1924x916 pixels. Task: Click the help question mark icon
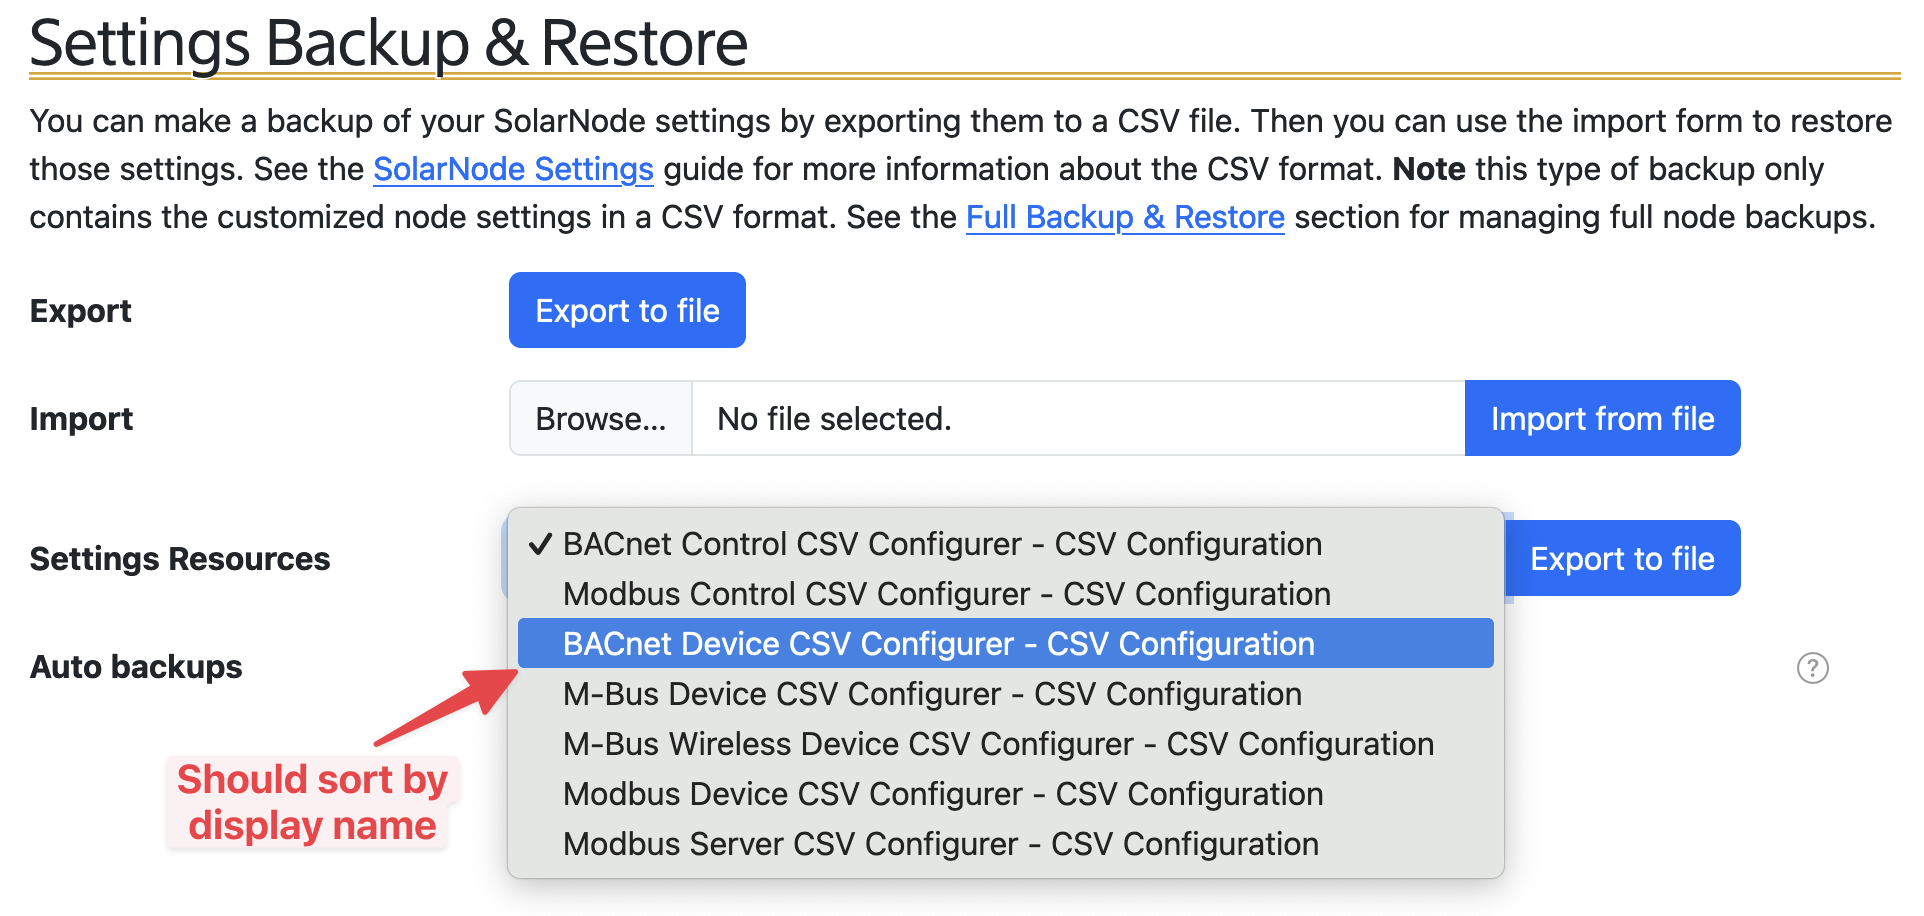pos(1812,667)
